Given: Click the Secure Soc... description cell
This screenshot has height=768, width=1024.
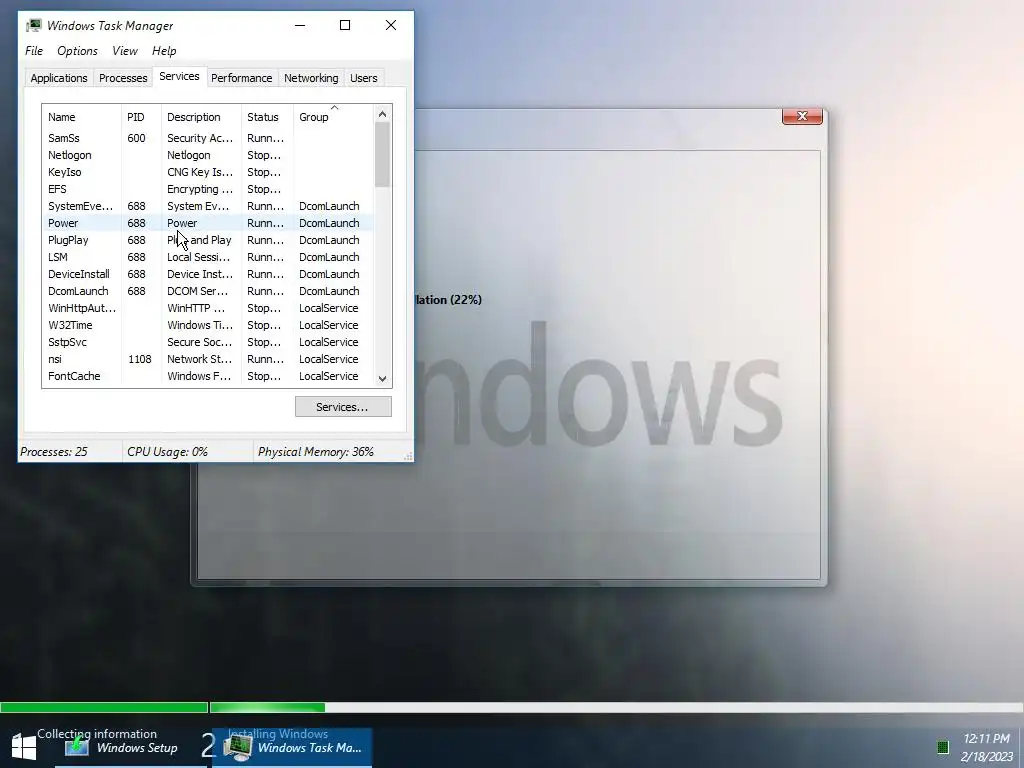Looking at the screenshot, I should 199,342.
